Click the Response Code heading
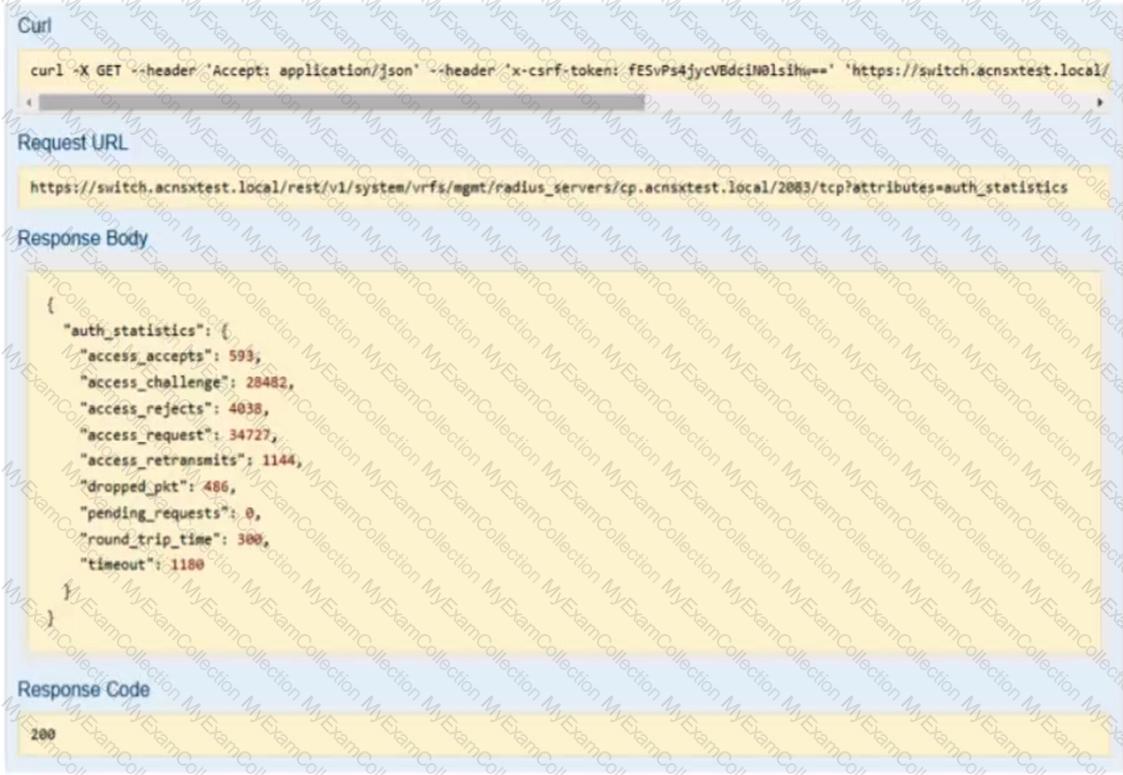The image size is (1123, 775). tap(84, 689)
